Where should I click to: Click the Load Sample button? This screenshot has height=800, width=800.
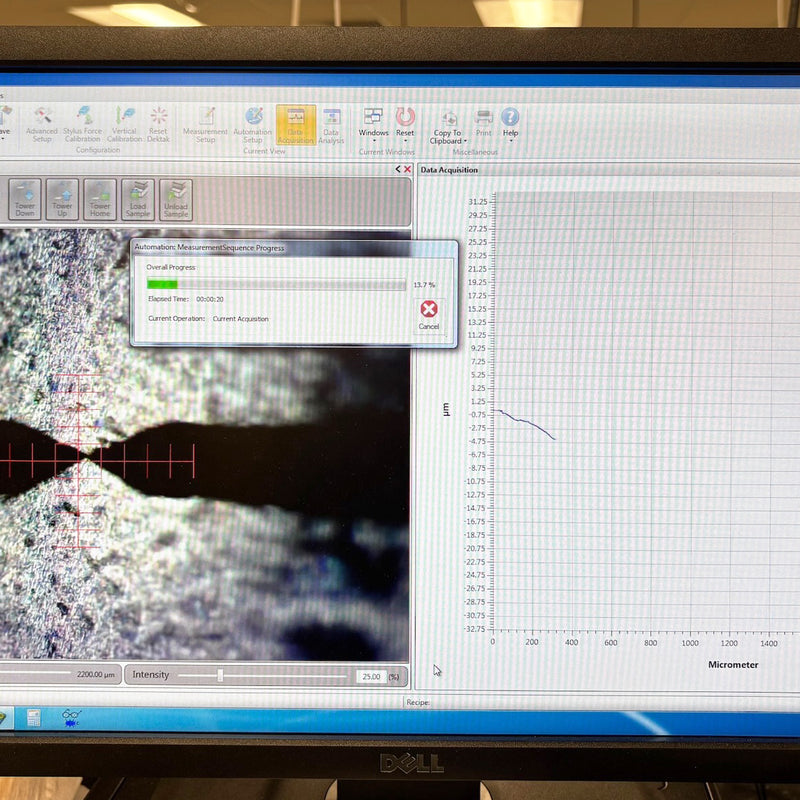pos(138,199)
